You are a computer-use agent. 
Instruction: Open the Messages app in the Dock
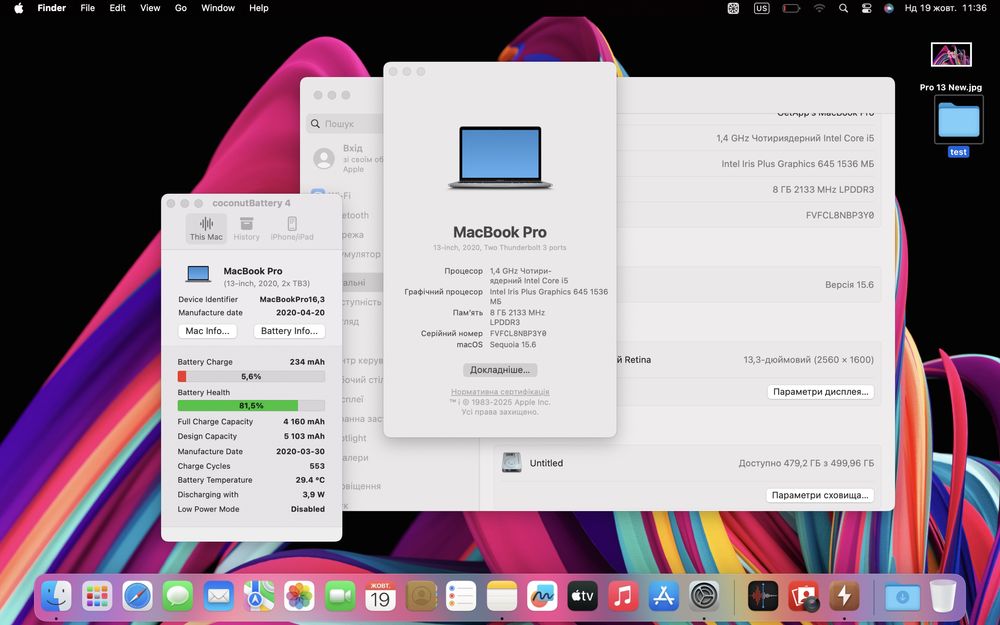coord(178,596)
